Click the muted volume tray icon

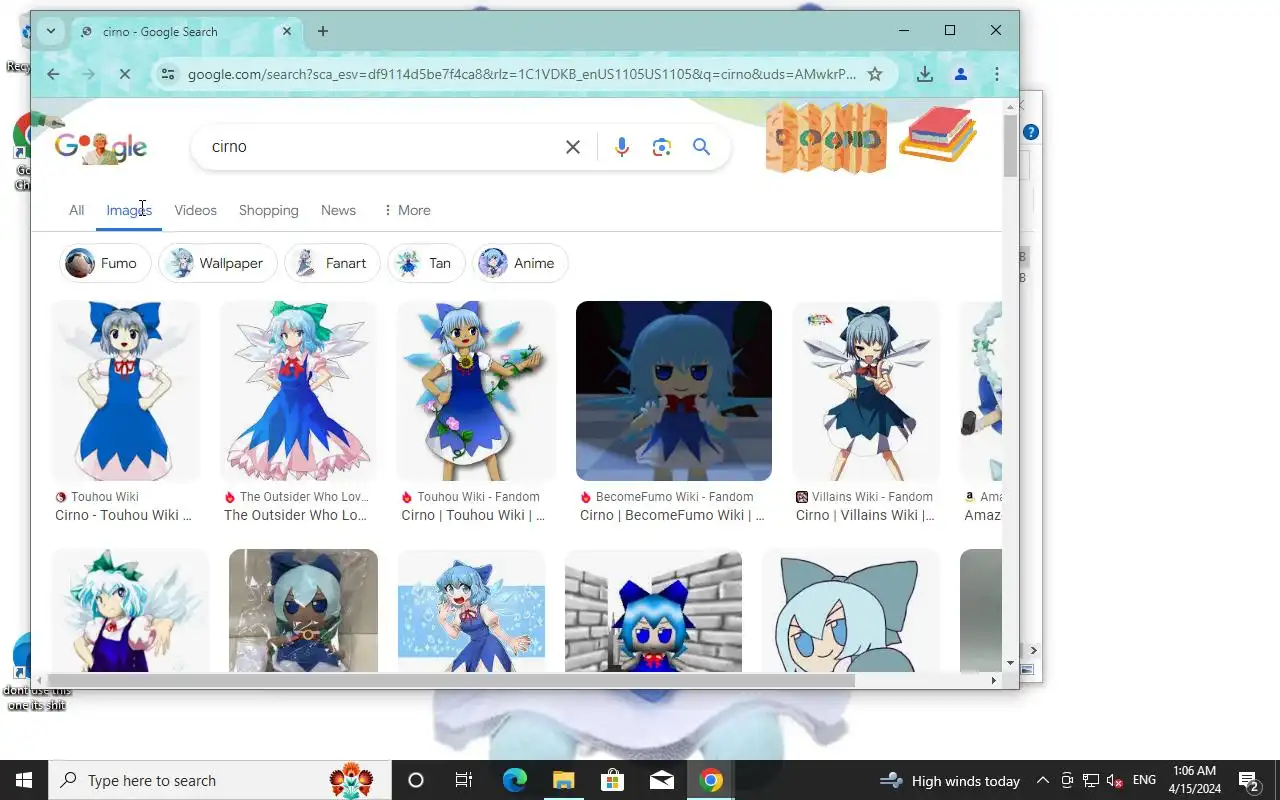tap(1114, 781)
